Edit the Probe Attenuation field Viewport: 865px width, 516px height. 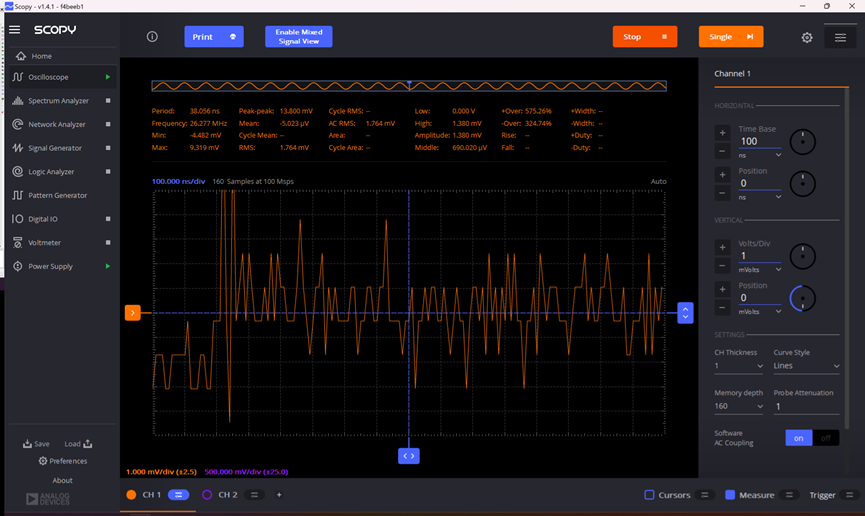coord(806,407)
